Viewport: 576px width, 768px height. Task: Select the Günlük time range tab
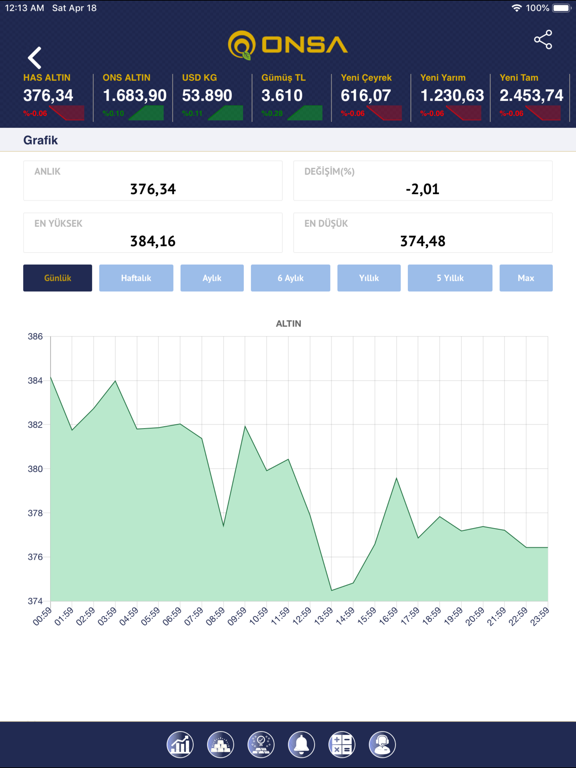(57, 278)
